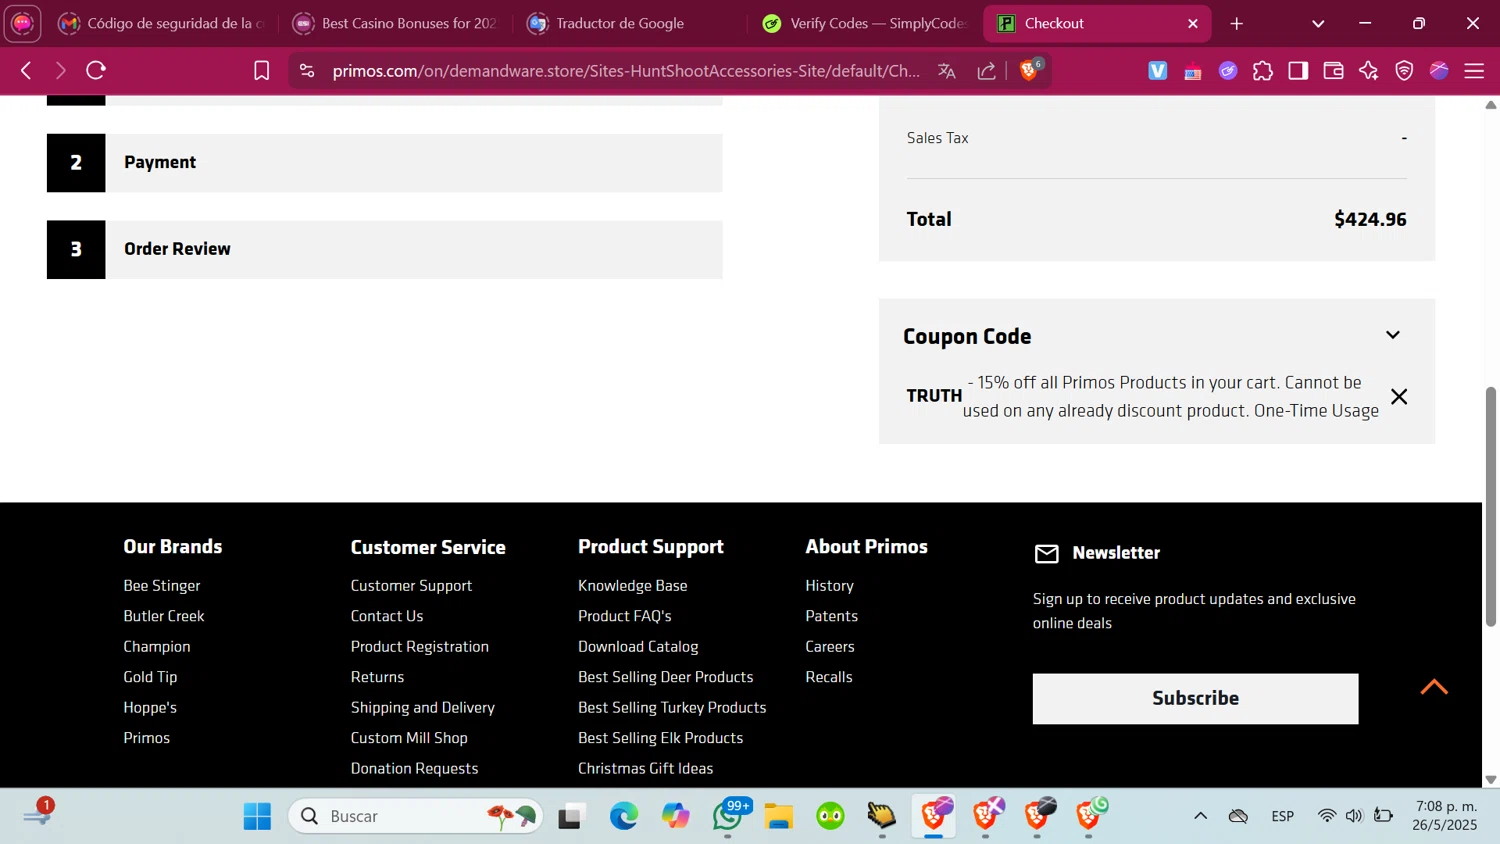This screenshot has width=1500, height=844.
Task: Open Product FAQ's link
Action: click(625, 616)
